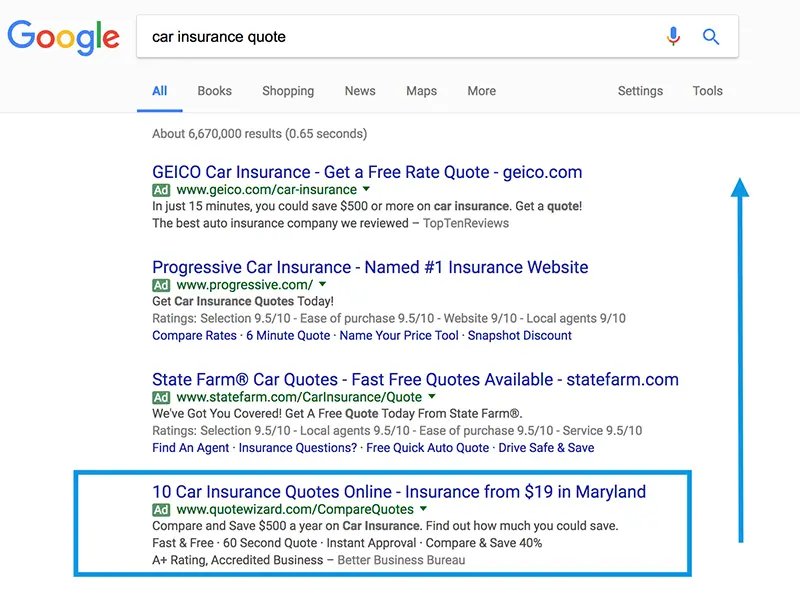Click 'In just 15 minutes' GEICO description
This screenshot has height=590, width=800.
(367, 206)
